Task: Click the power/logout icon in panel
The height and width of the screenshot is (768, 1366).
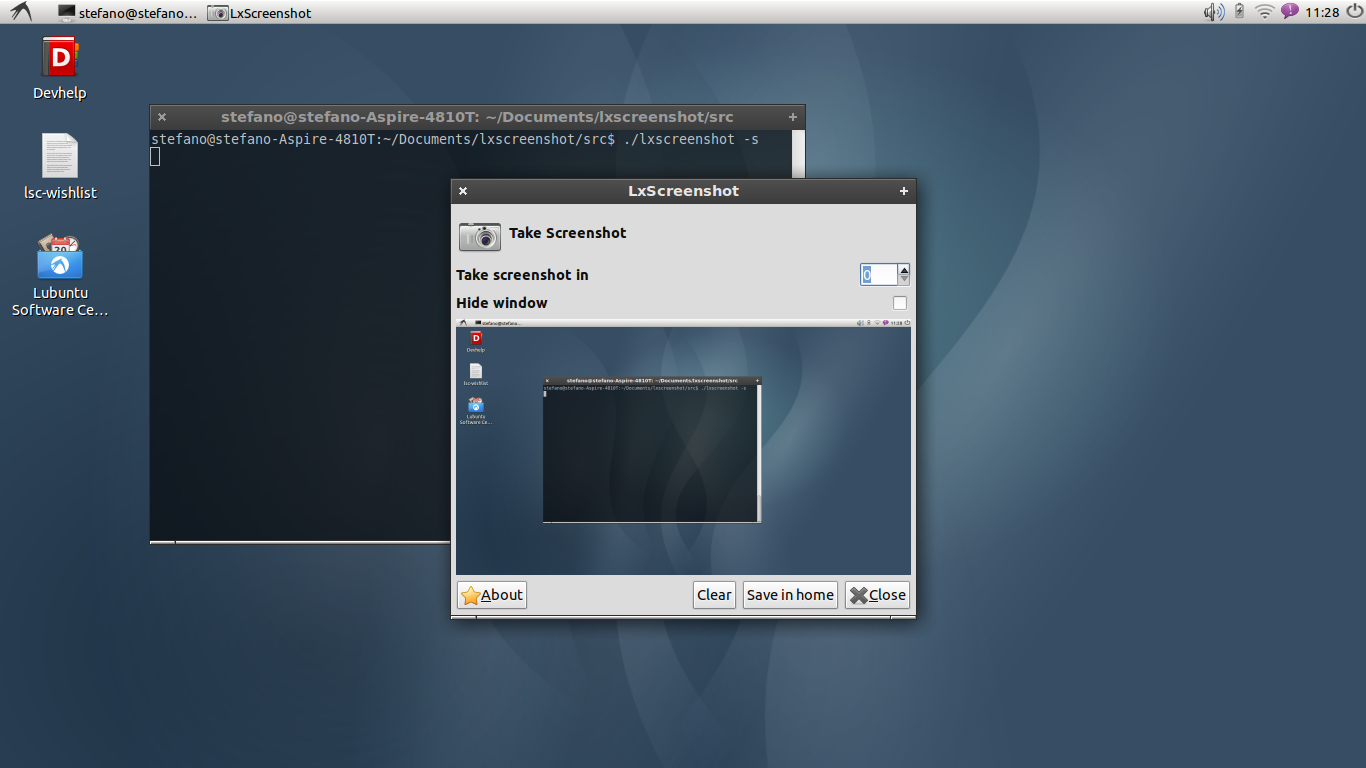Action: (1353, 12)
